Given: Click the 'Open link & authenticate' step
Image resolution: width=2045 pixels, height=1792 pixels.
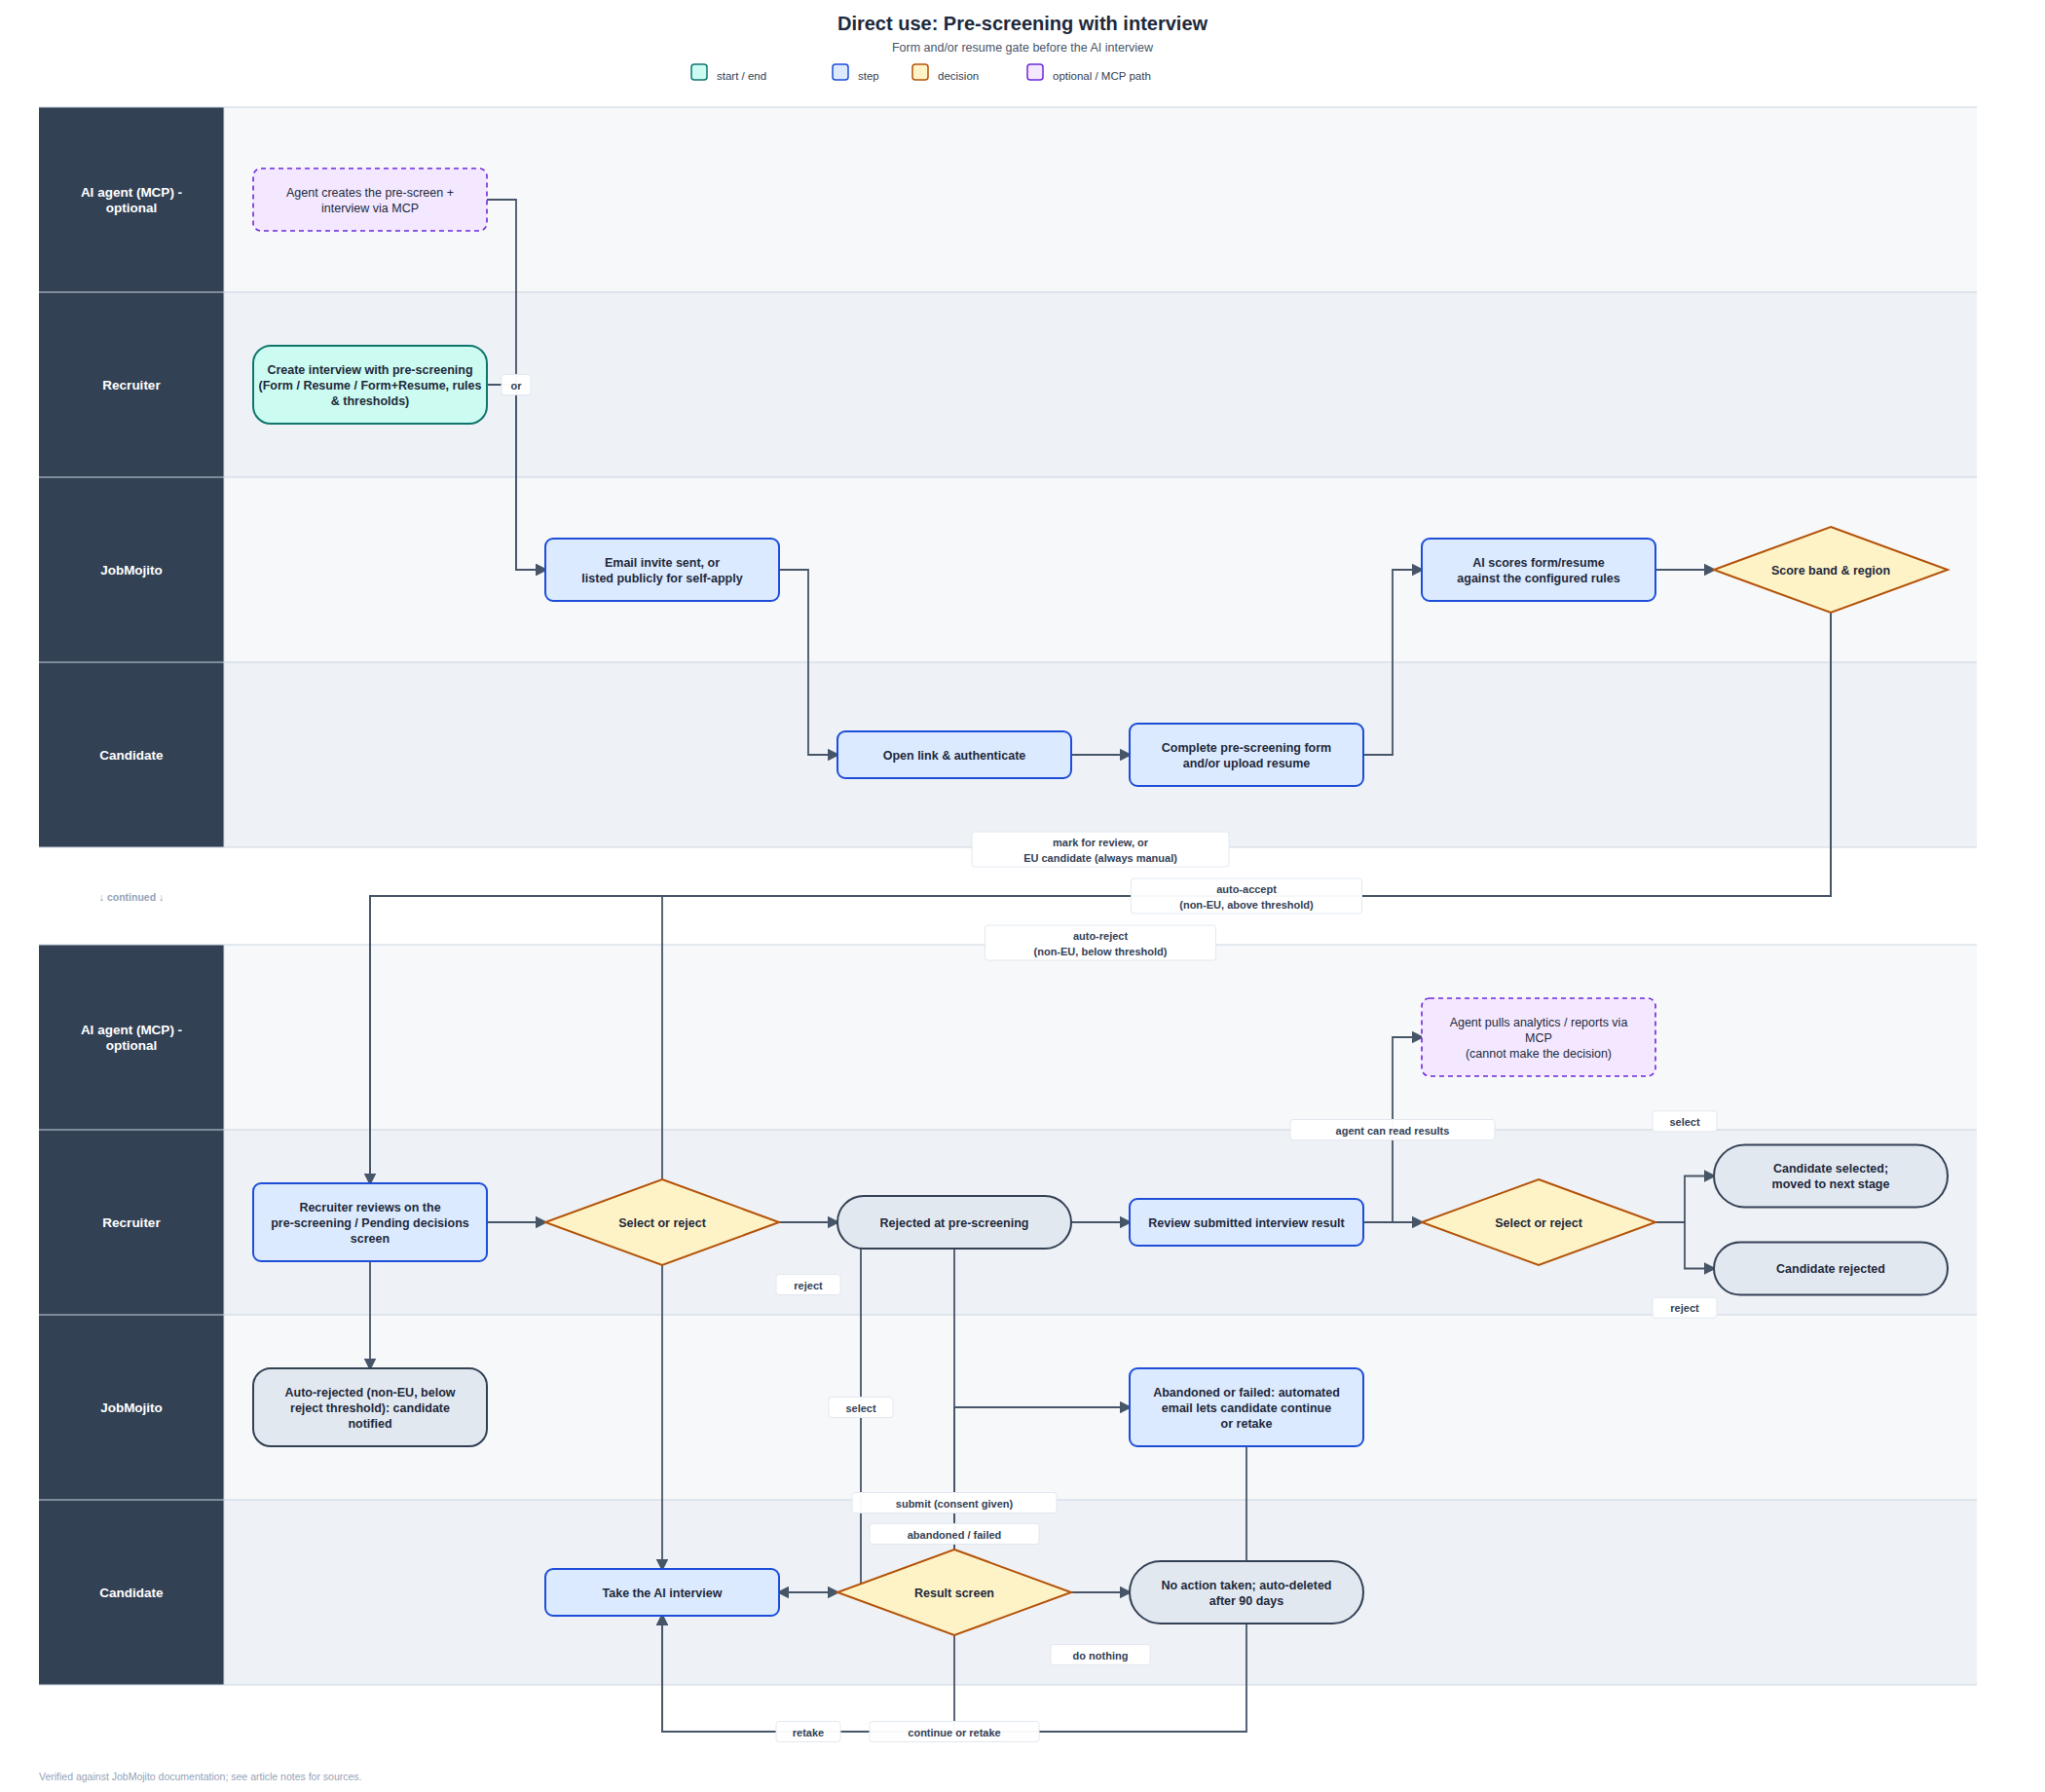Looking at the screenshot, I should click(954, 755).
